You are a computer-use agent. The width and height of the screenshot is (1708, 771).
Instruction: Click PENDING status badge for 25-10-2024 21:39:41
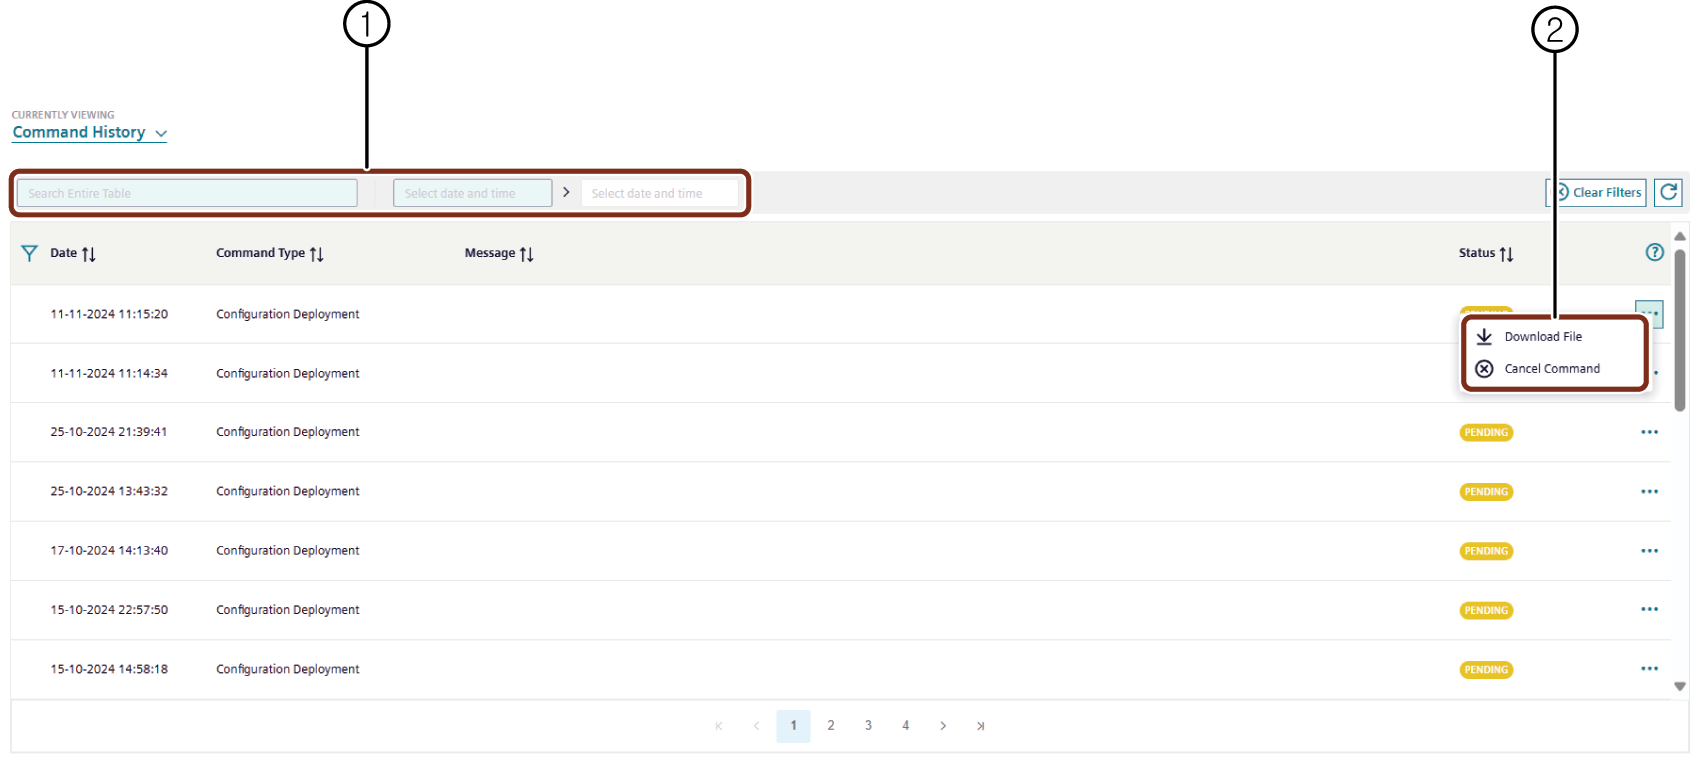point(1486,433)
